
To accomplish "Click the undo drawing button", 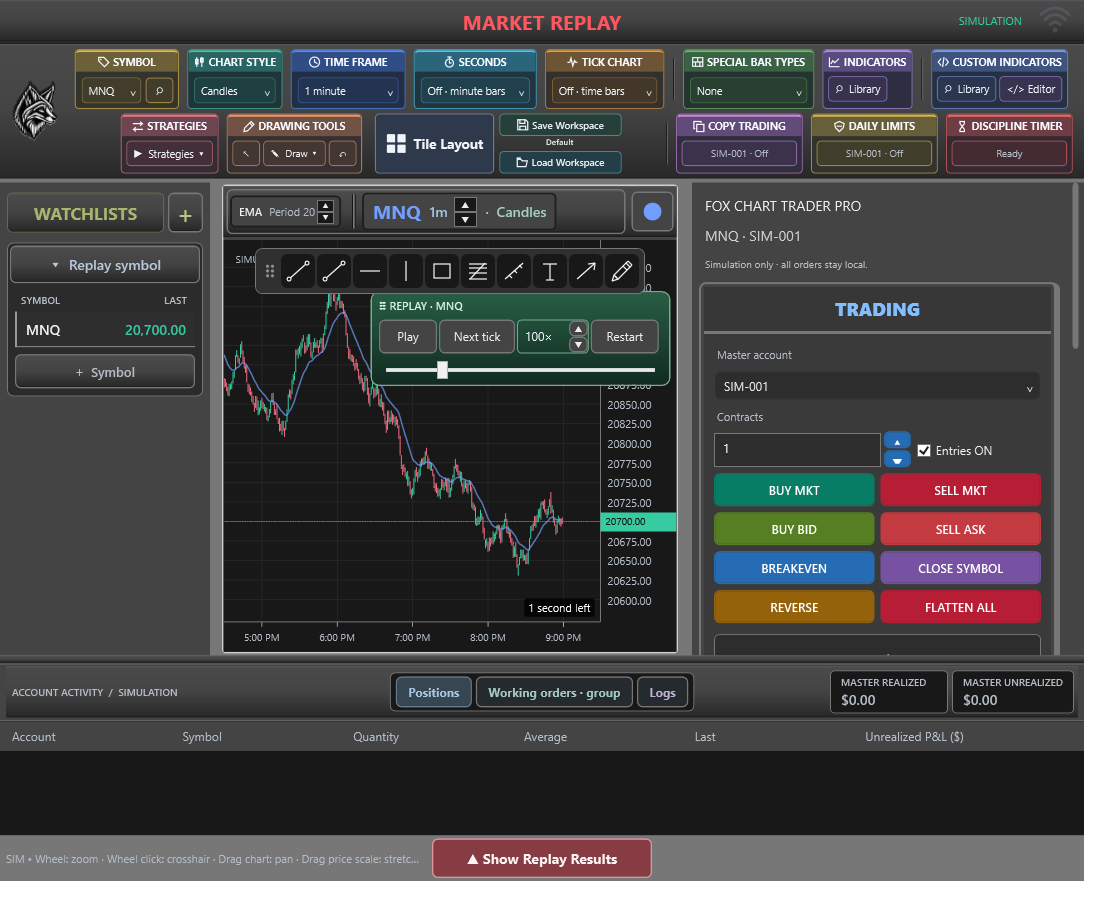I will pyautogui.click(x=343, y=154).
